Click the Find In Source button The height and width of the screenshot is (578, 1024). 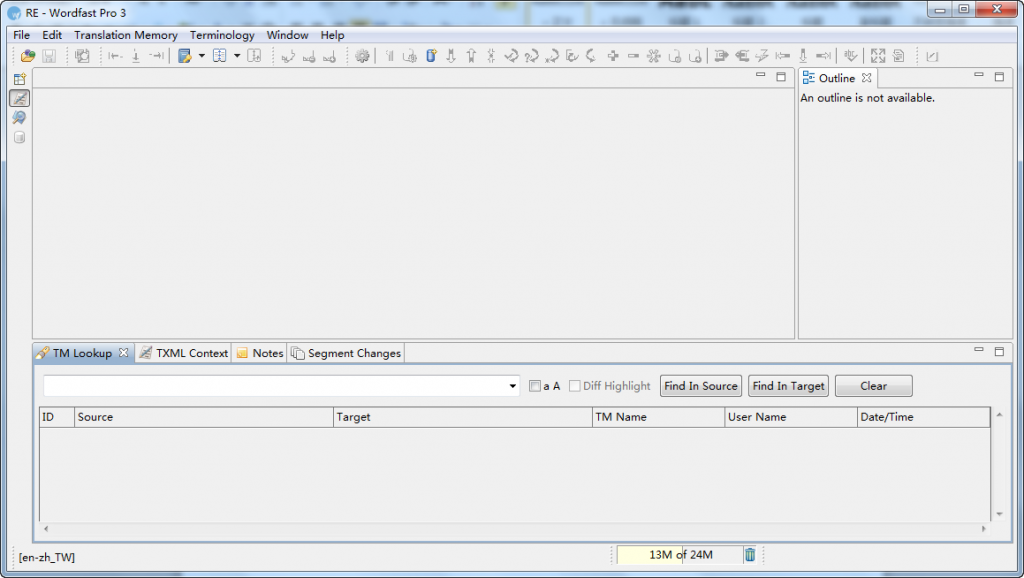tap(700, 386)
